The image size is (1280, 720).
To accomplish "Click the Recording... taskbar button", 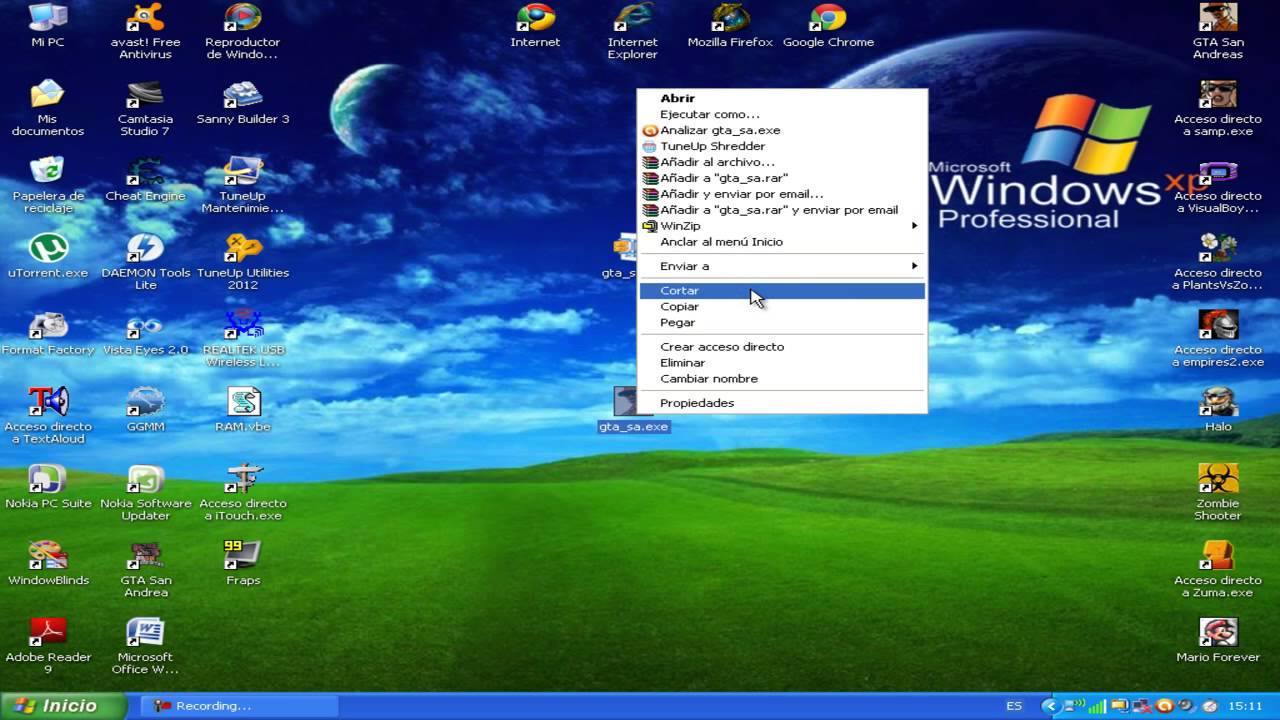I will click(x=239, y=706).
